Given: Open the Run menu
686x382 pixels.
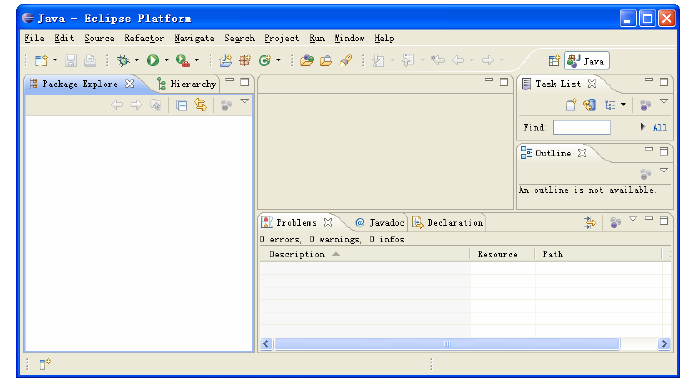Looking at the screenshot, I should pyautogui.click(x=317, y=39).
